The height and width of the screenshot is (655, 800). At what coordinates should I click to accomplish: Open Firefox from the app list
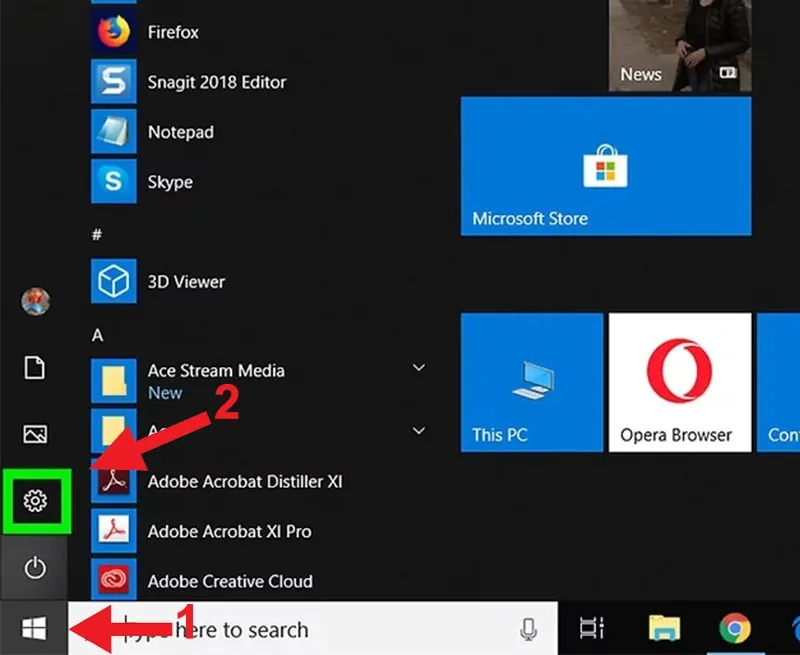tap(173, 33)
